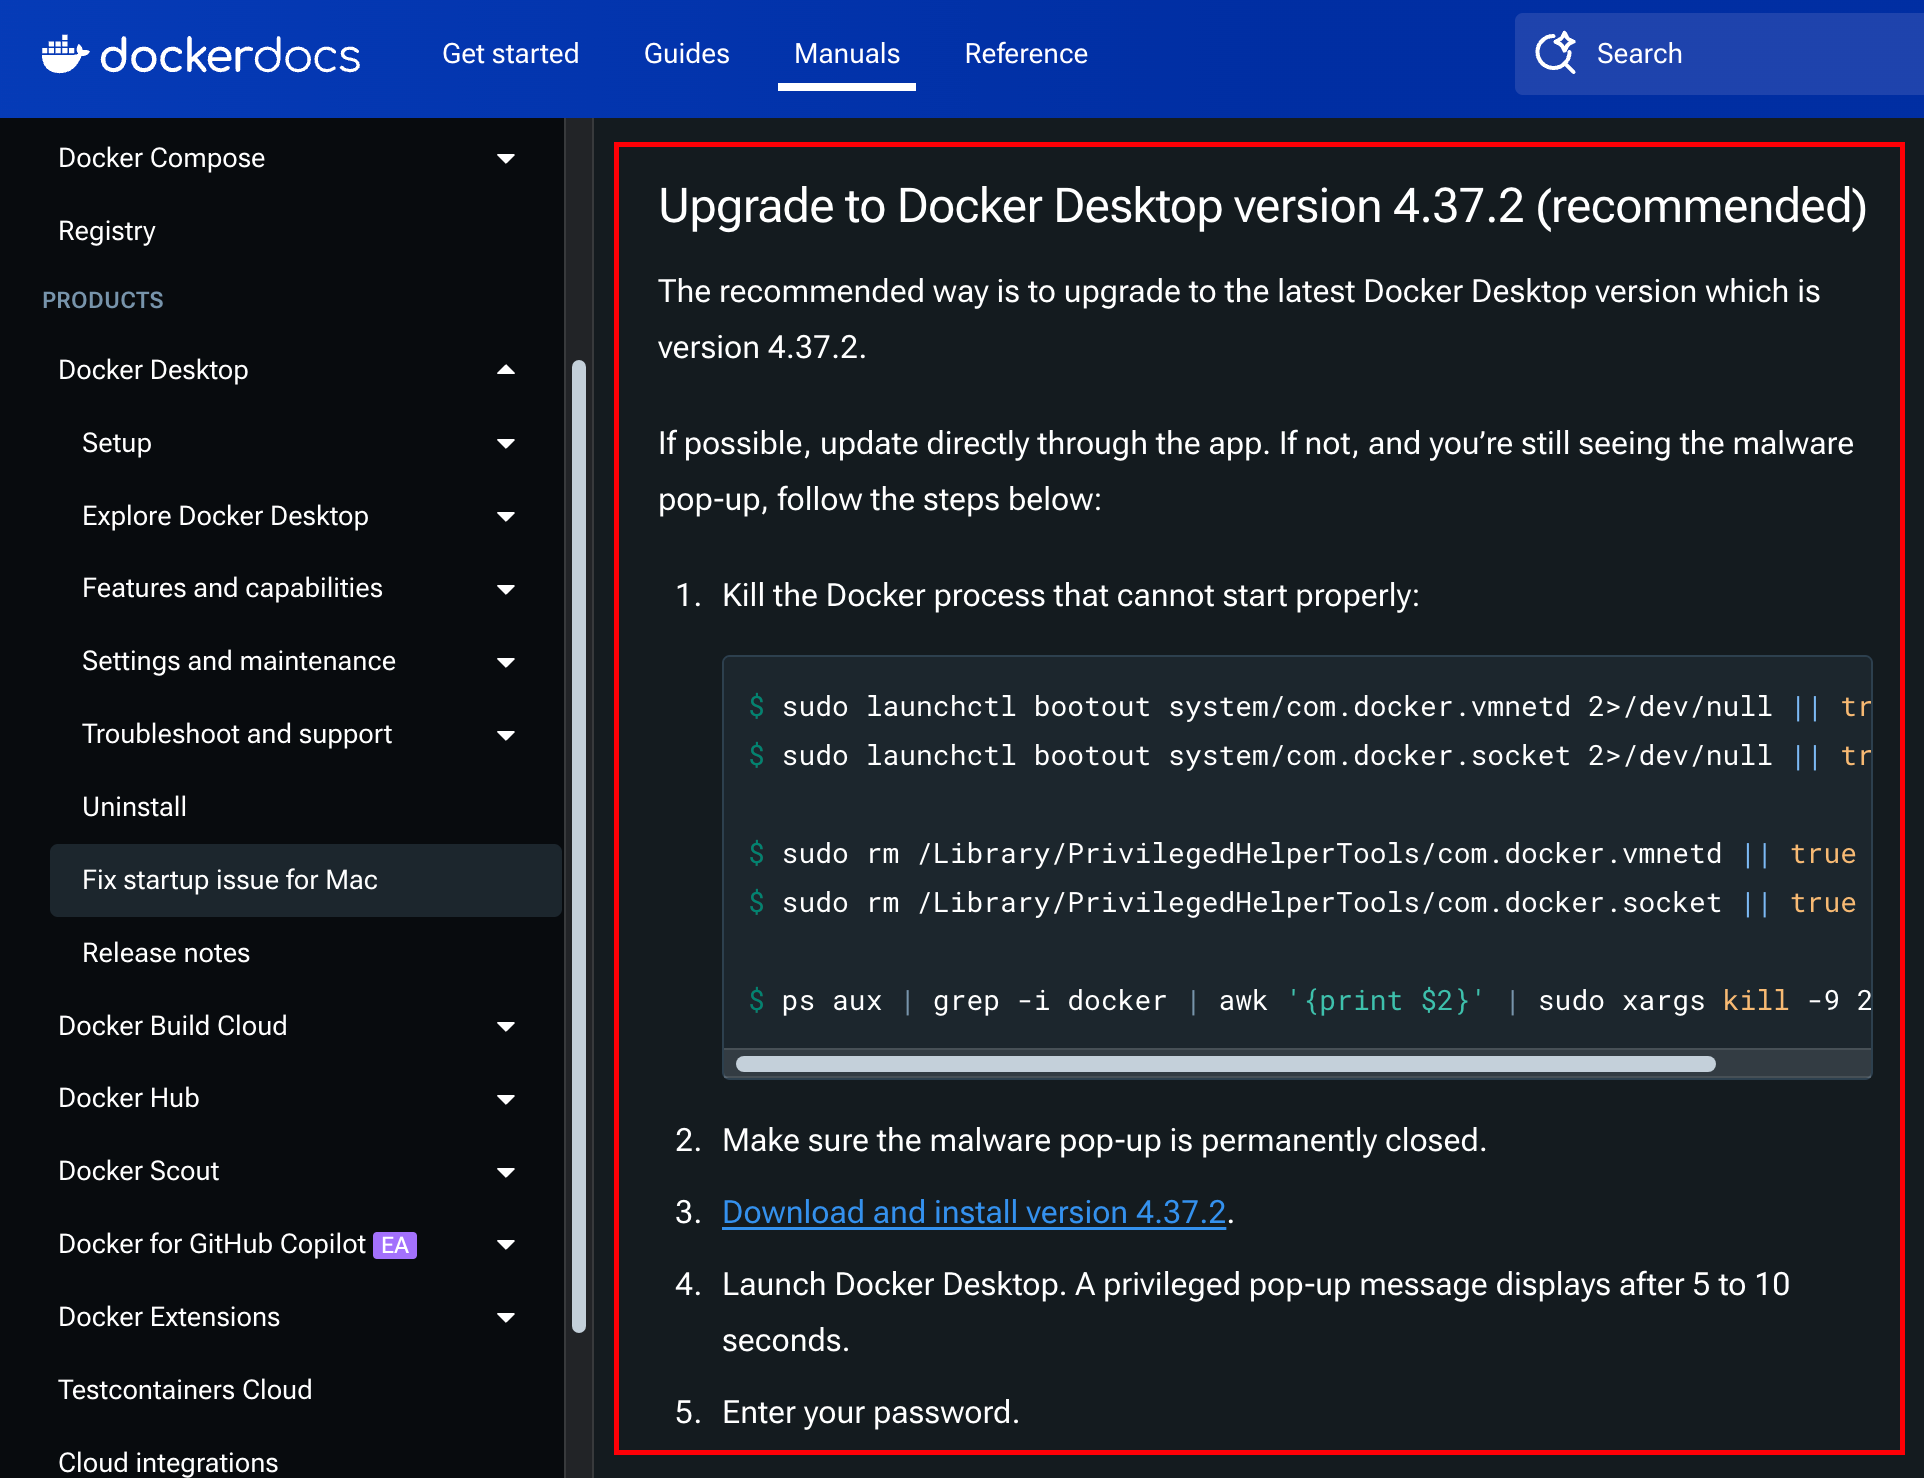Click the Setup sidebar label
The height and width of the screenshot is (1478, 1924).
tap(116, 443)
